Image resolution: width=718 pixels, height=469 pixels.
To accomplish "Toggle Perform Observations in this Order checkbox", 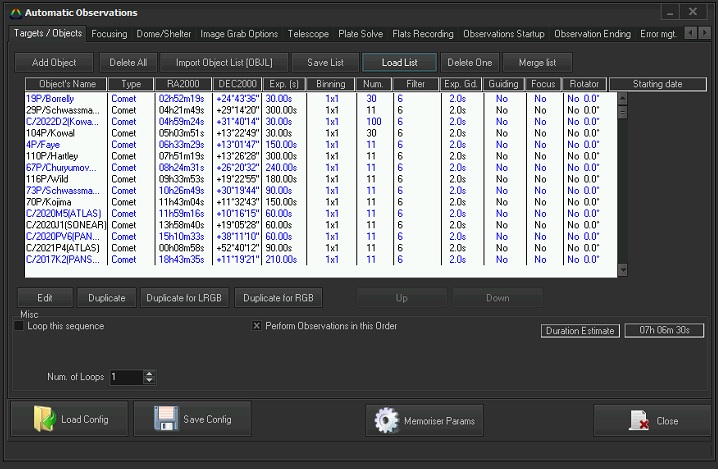I will pos(257,326).
